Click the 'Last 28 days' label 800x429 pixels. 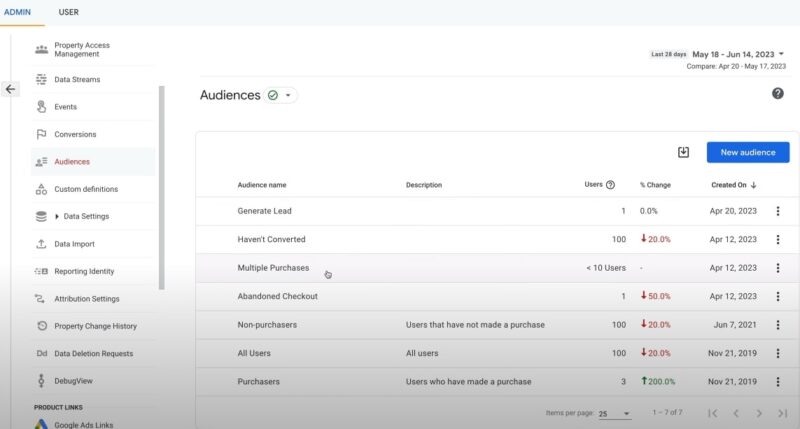(x=668, y=54)
